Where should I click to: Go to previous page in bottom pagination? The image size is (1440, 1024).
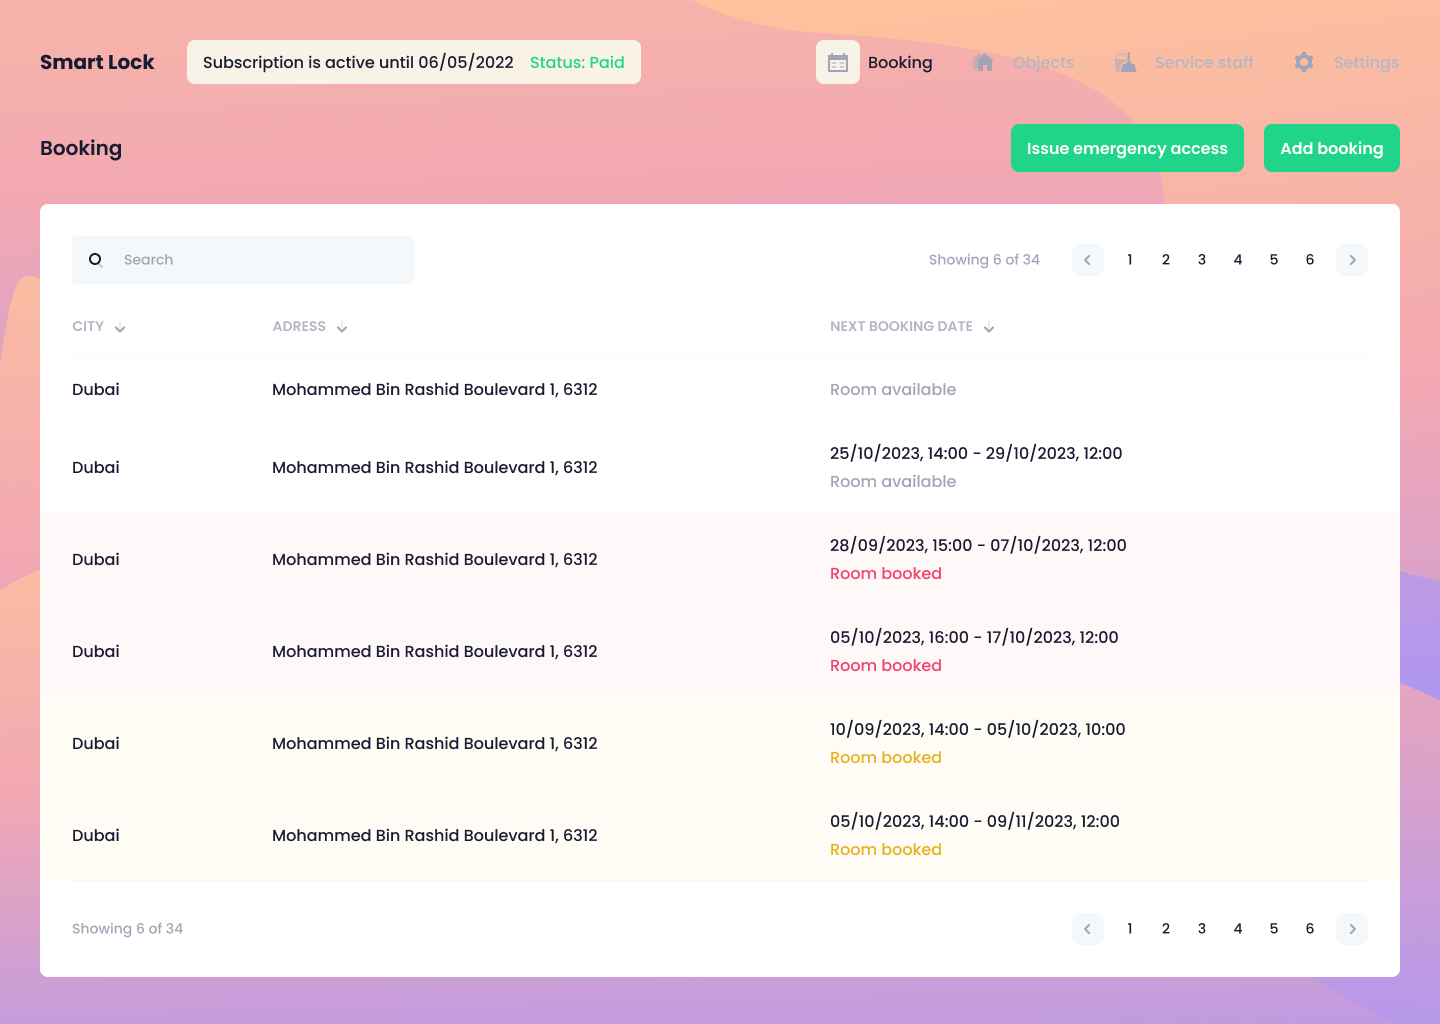click(1088, 929)
